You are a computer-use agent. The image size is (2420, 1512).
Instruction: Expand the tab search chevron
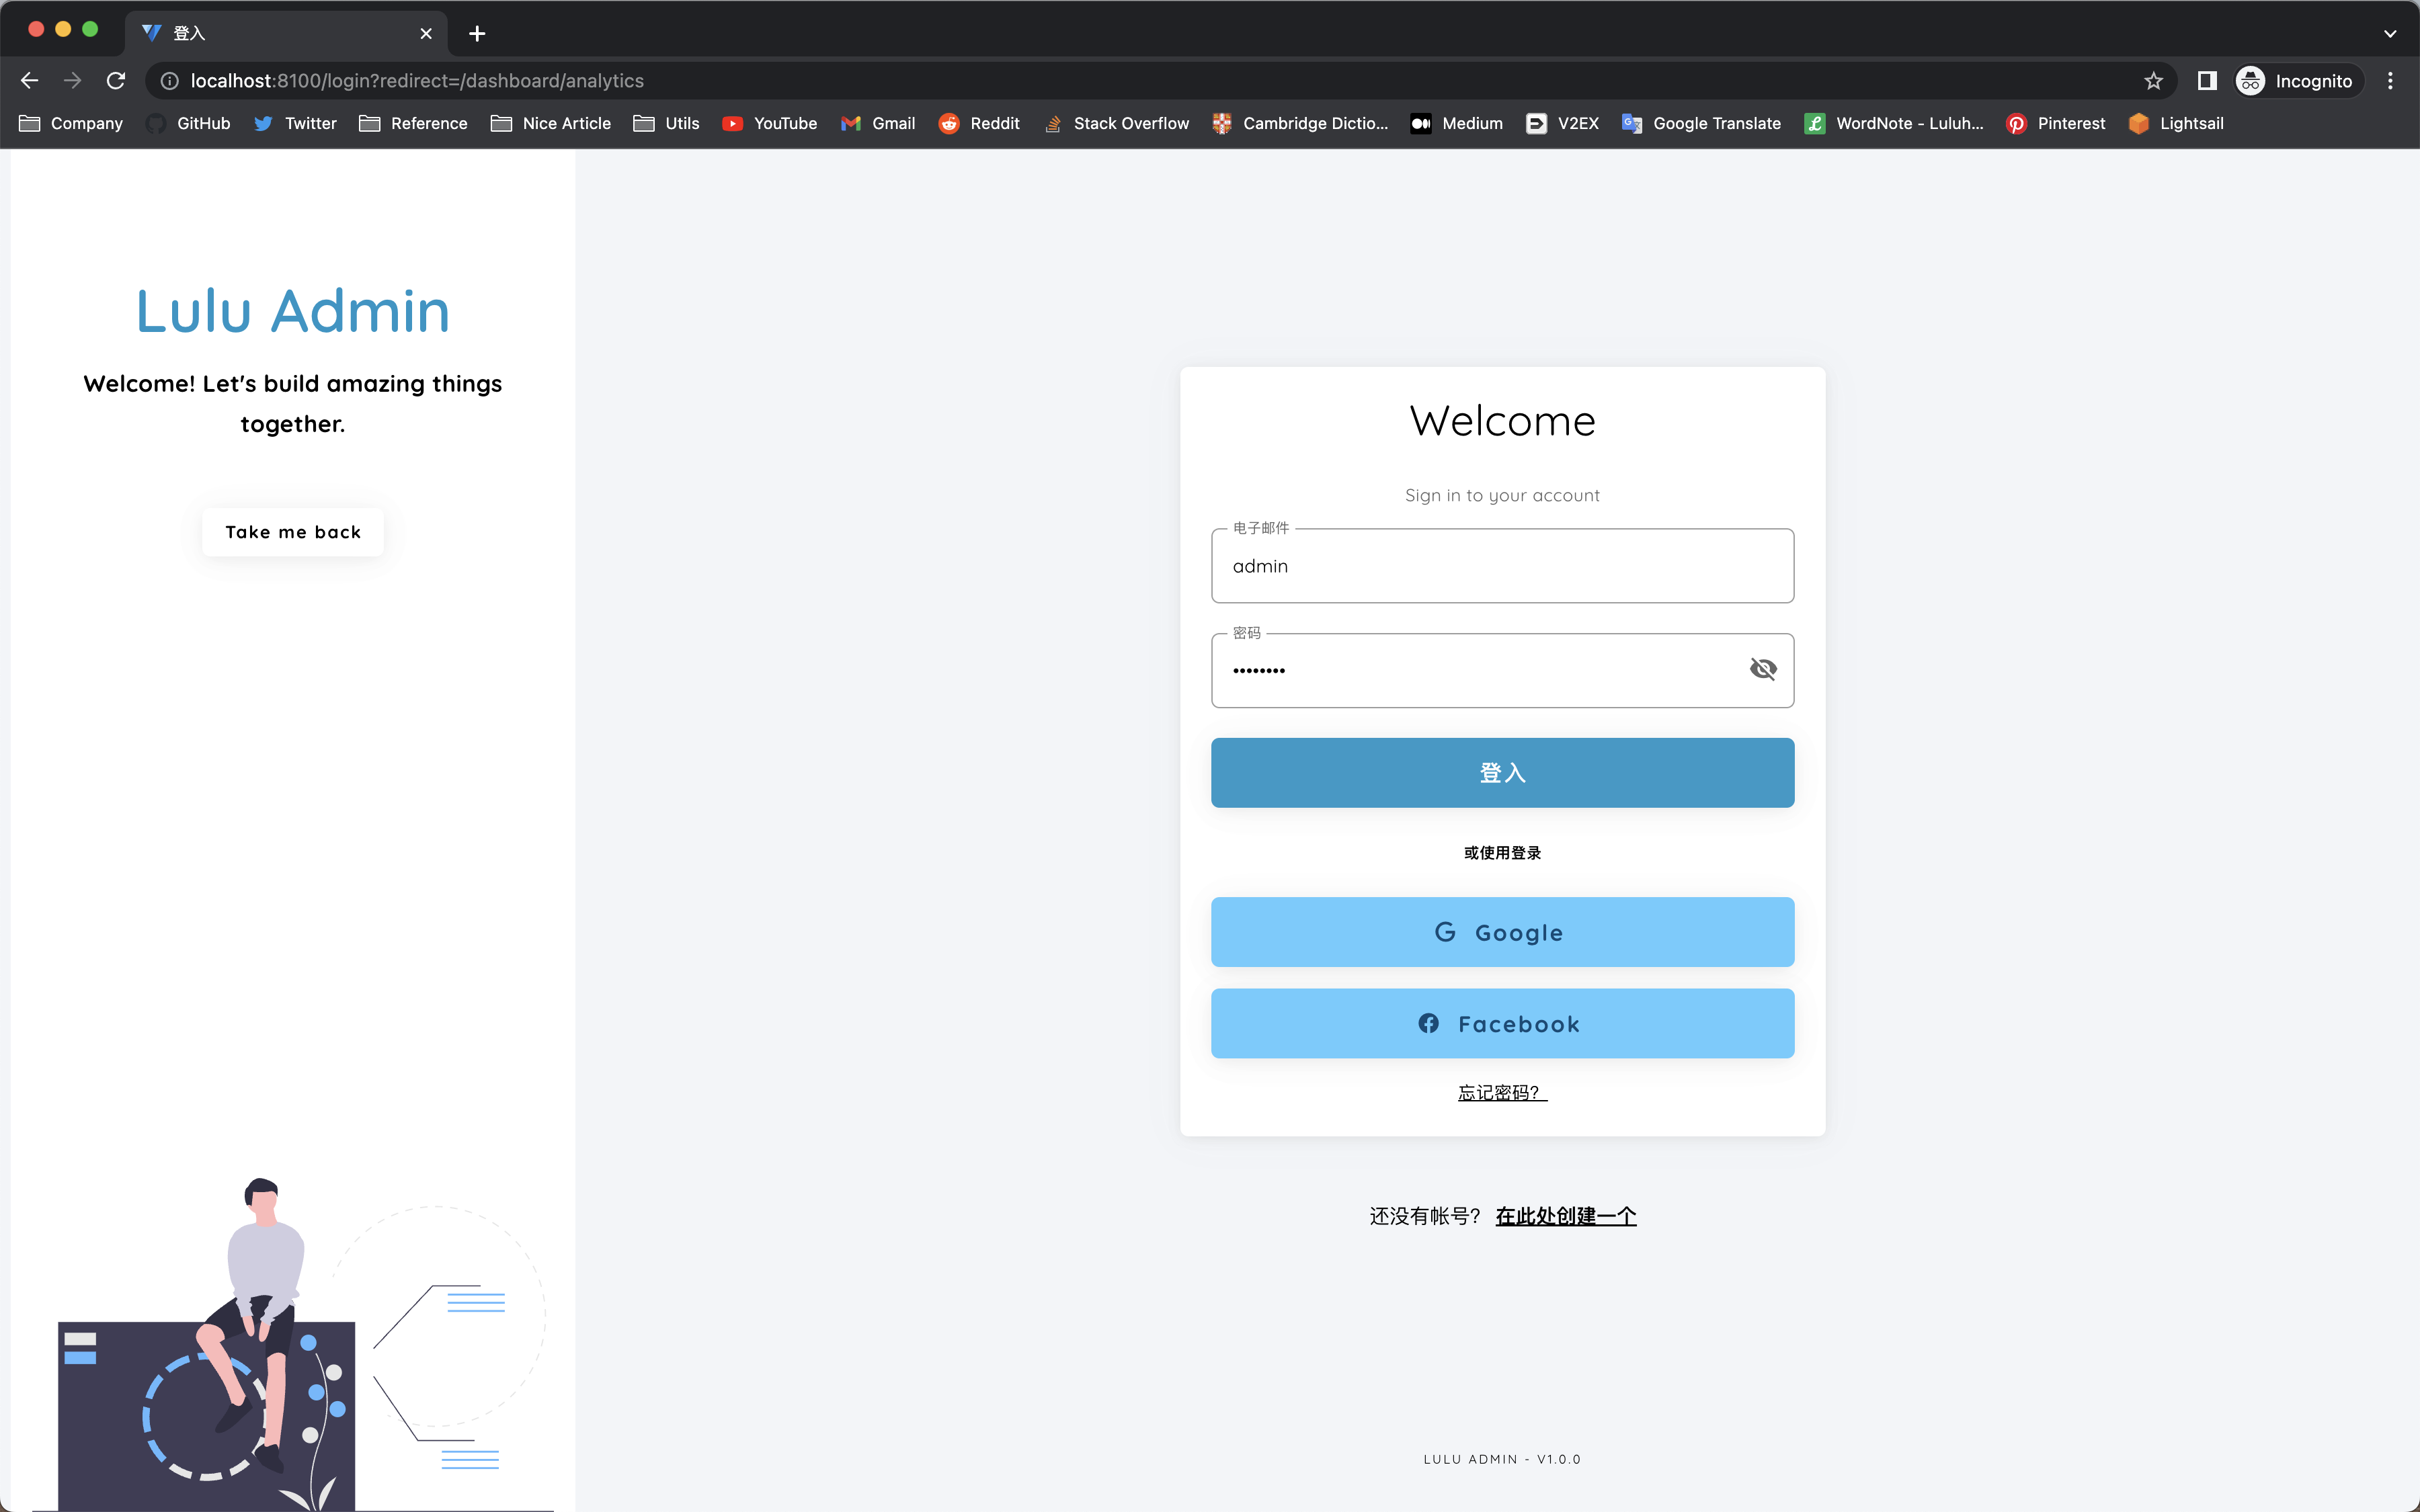(2389, 33)
